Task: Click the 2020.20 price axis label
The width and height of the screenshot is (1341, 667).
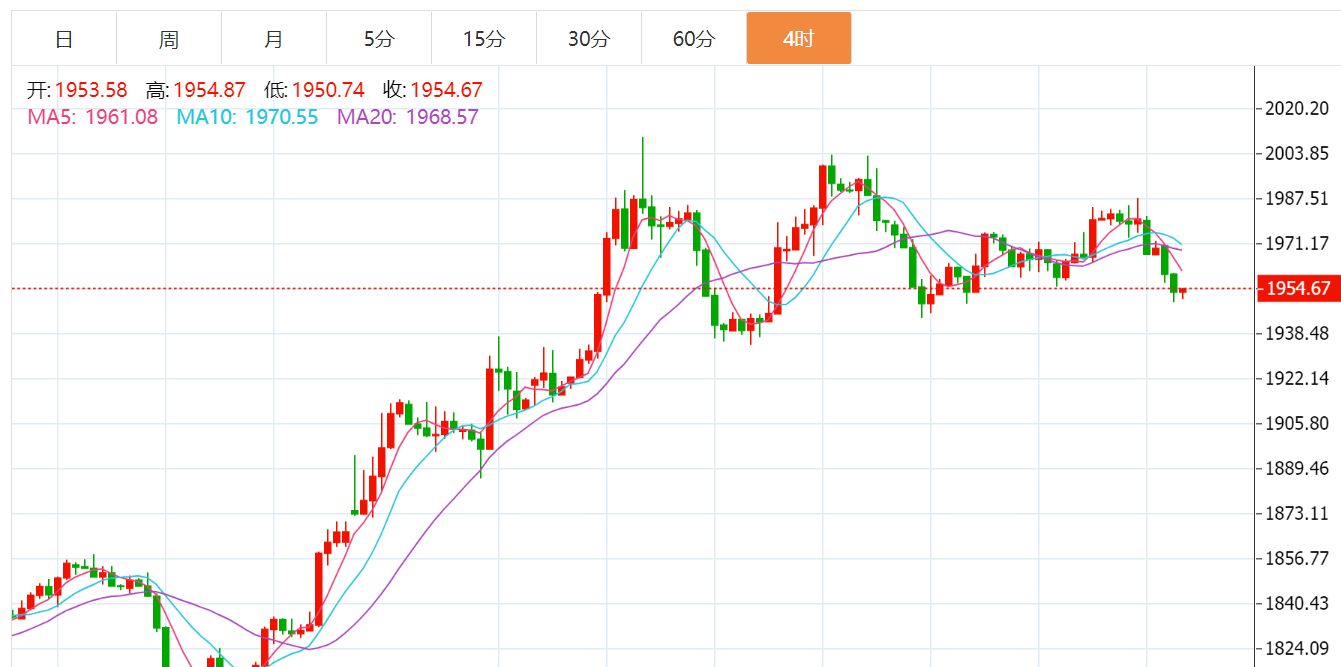Action: coord(1298,108)
